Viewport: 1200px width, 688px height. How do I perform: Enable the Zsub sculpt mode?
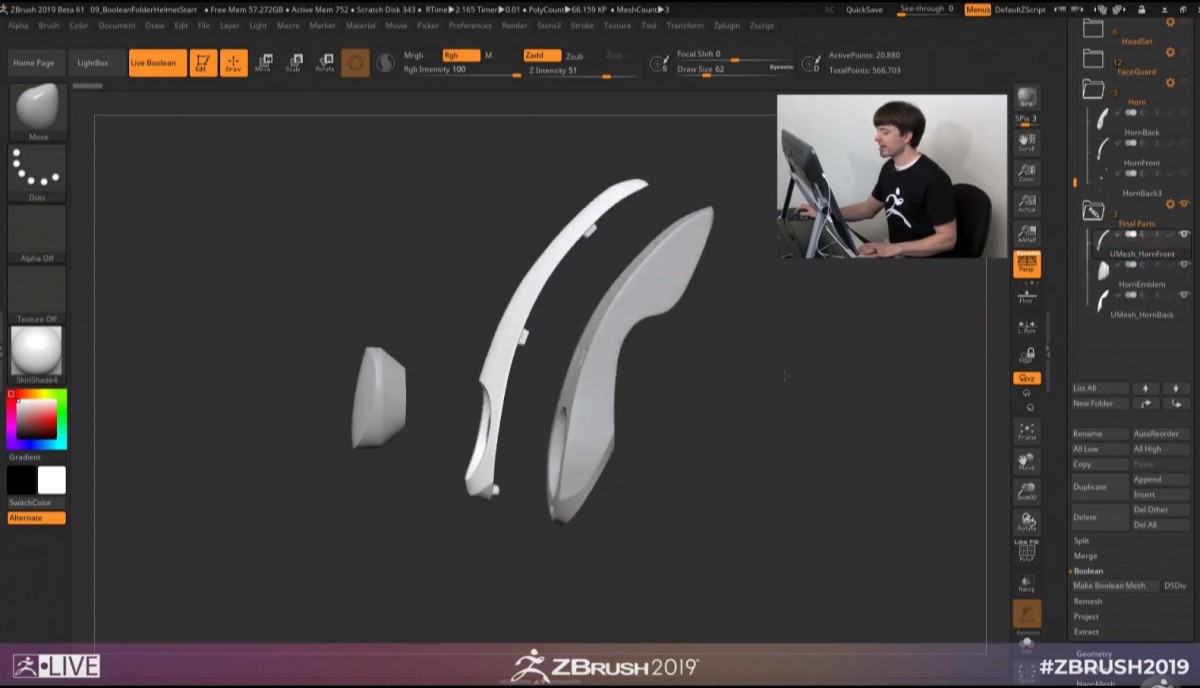(x=574, y=56)
